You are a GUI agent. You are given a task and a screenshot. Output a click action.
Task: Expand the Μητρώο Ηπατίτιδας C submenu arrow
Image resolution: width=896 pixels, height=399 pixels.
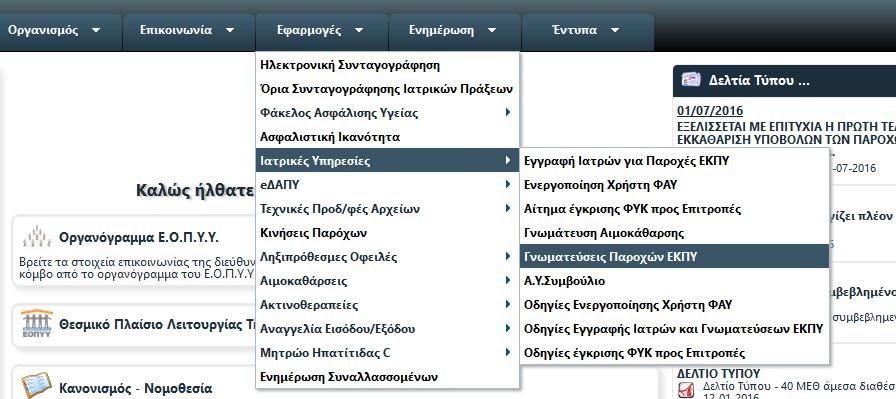click(507, 353)
